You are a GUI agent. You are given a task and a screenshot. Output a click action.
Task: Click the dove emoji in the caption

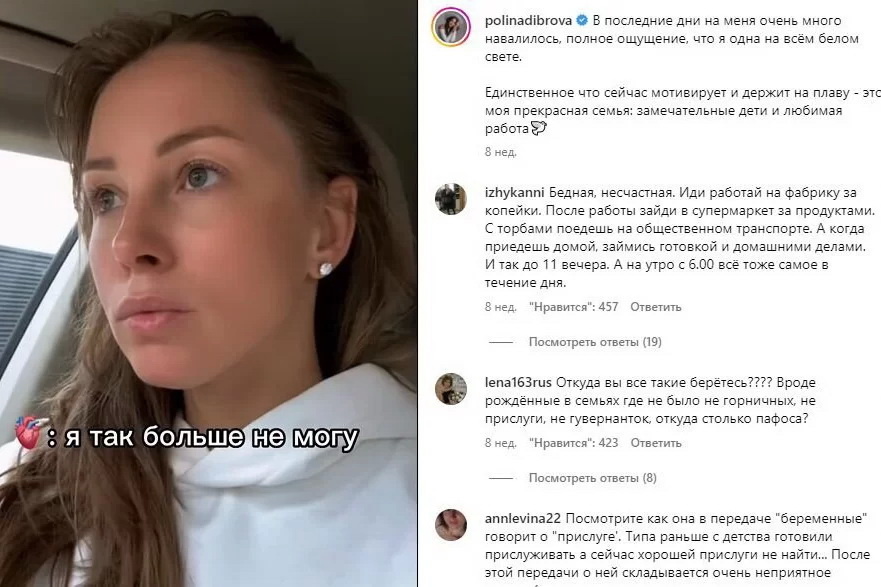tap(539, 129)
